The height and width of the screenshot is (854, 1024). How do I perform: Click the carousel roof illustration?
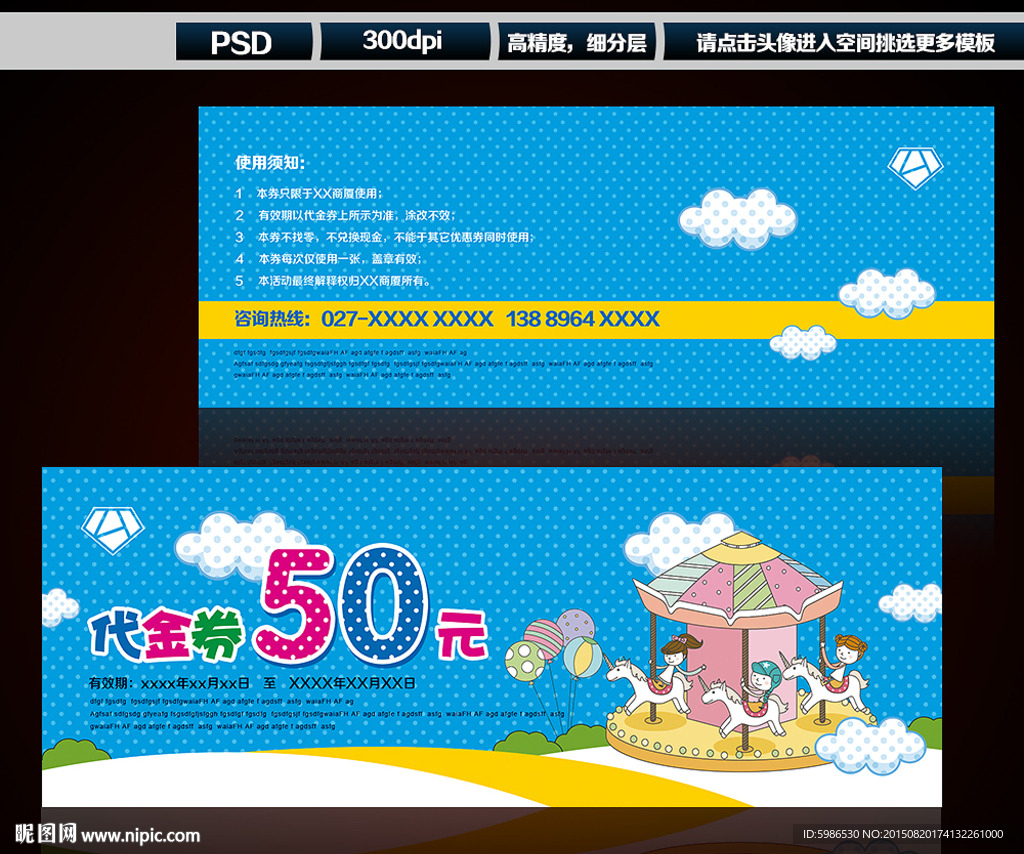[738, 578]
